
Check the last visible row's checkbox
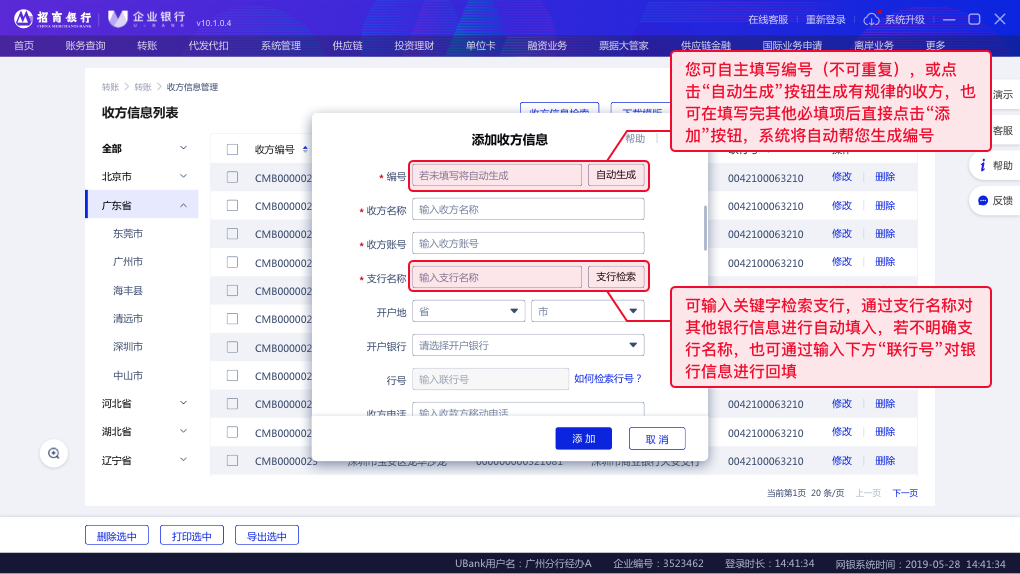pos(232,461)
